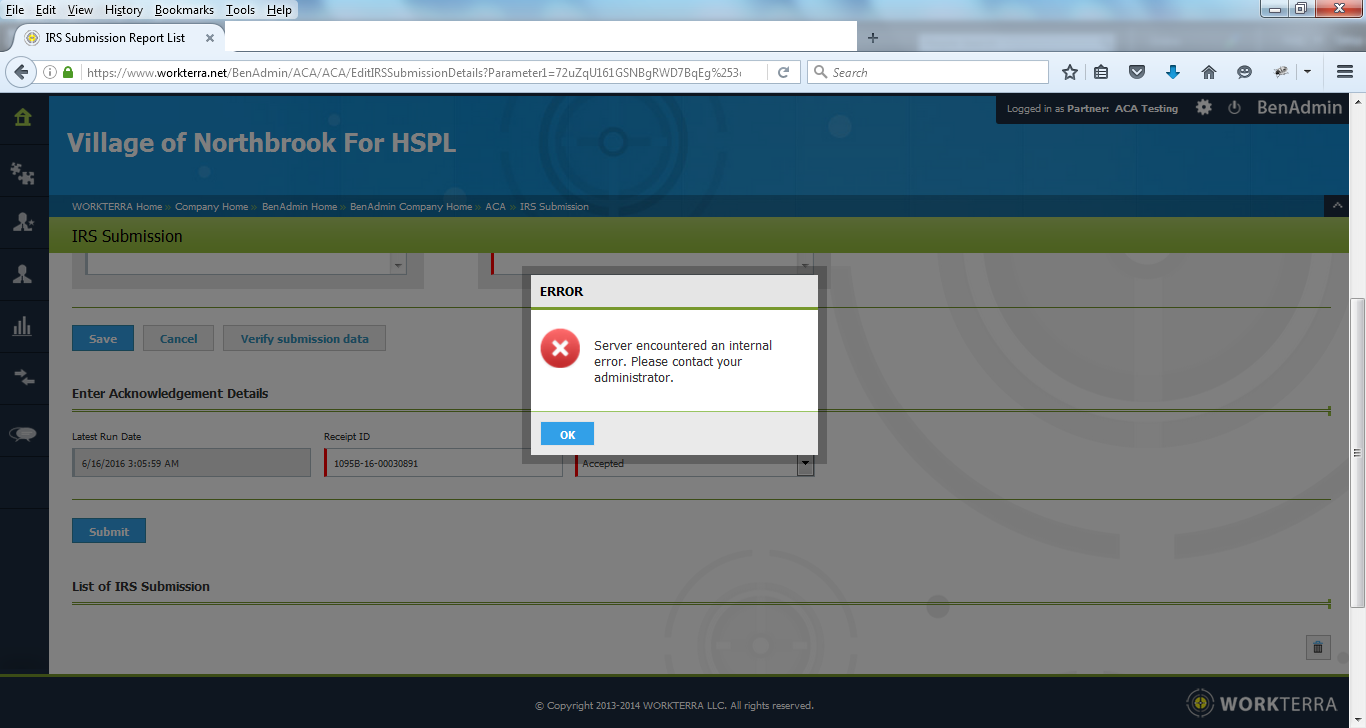Open the Accepted status dropdown
Screen dimensions: 1366x728
coord(805,463)
